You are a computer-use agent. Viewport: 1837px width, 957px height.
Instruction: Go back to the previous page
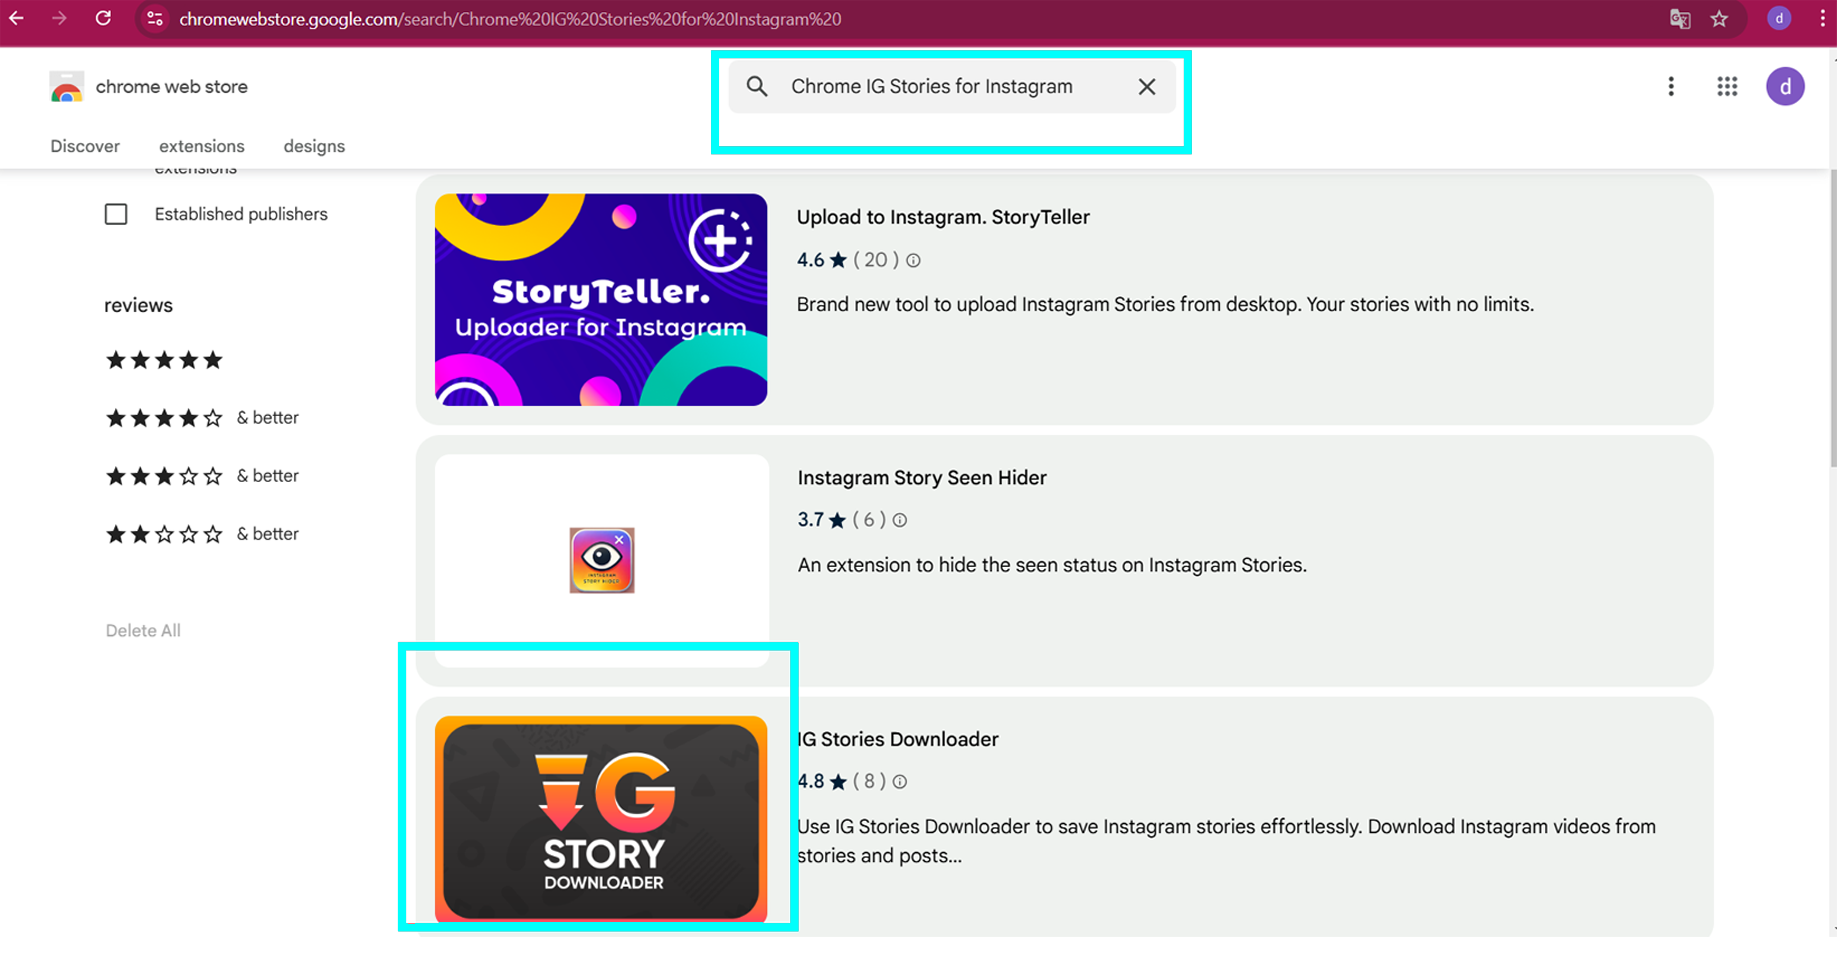point(16,18)
